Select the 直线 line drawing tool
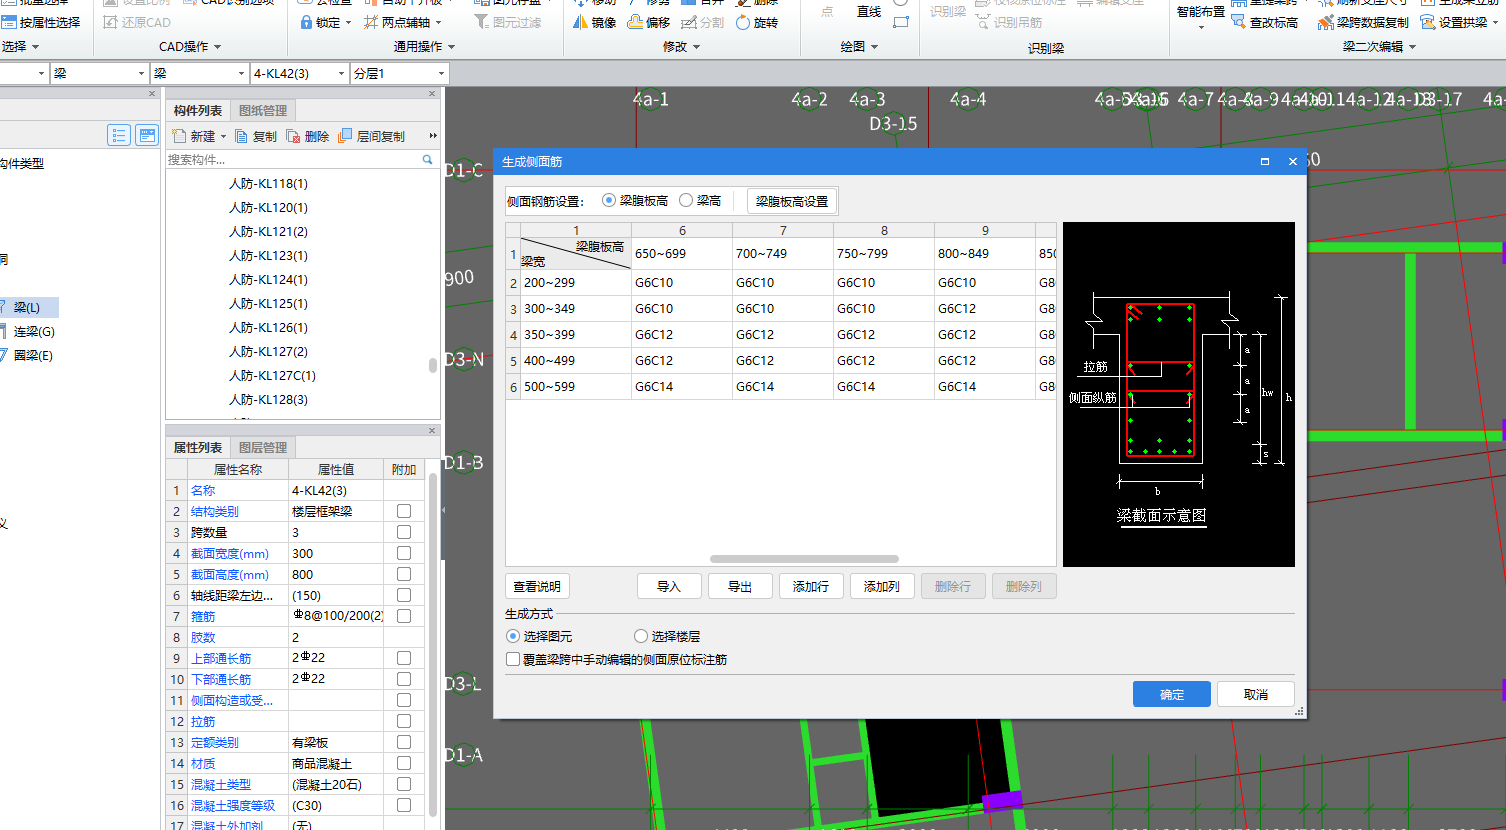 coord(869,12)
